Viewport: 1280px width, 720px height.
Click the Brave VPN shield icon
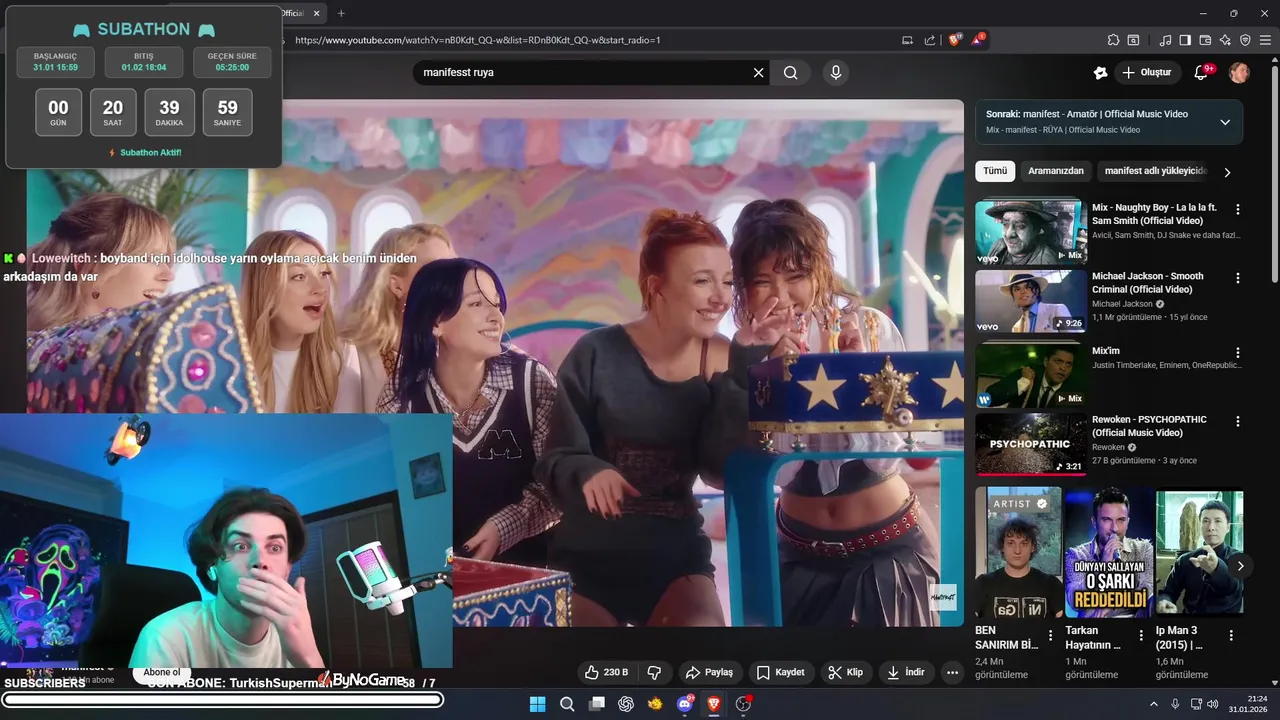1245,40
